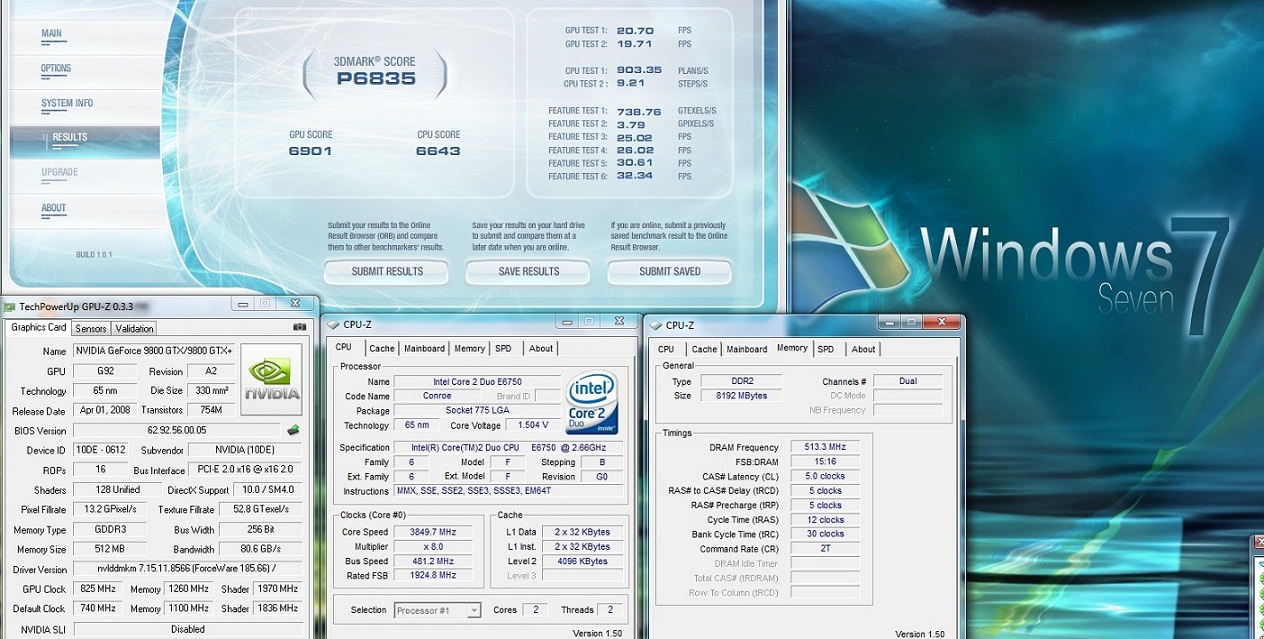Click the Driver Version field in GPU-Z
Screen dimensions: 1264x639
coord(187,569)
